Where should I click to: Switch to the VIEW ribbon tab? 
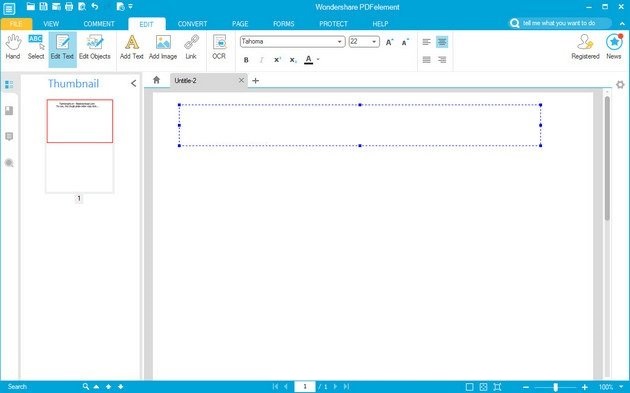click(x=51, y=24)
